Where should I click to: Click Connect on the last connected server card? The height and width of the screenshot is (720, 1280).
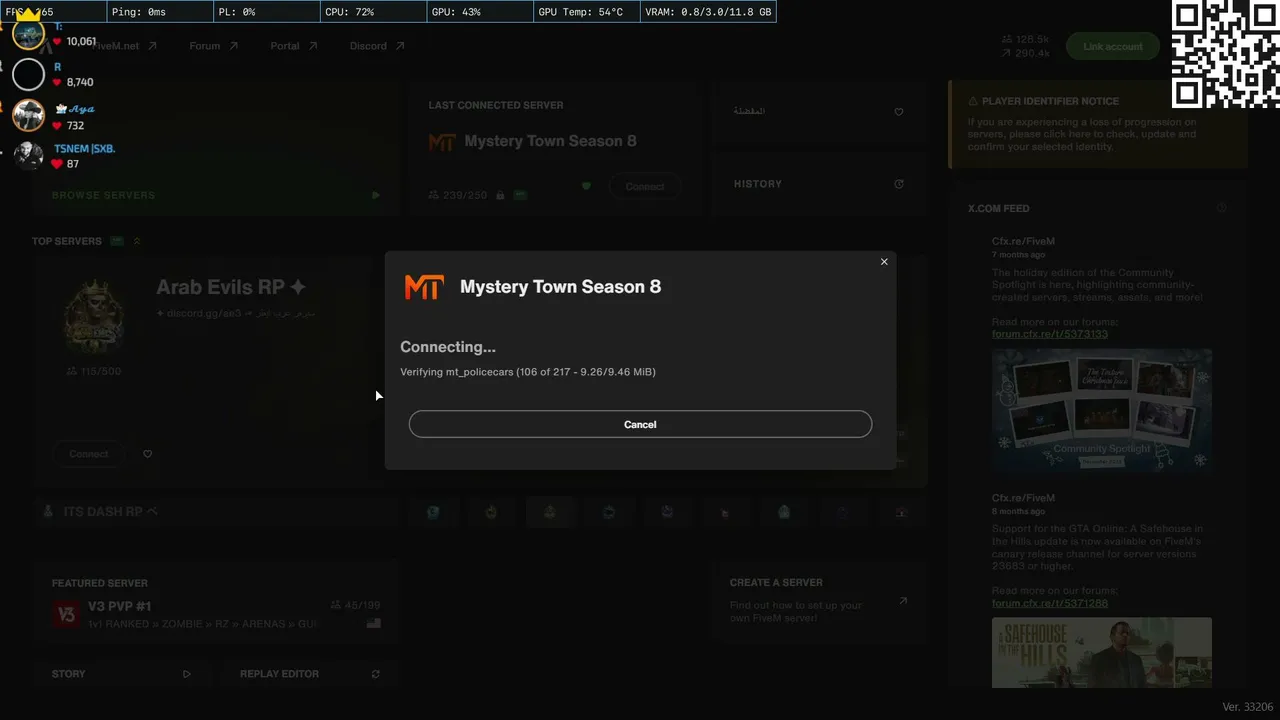(645, 187)
